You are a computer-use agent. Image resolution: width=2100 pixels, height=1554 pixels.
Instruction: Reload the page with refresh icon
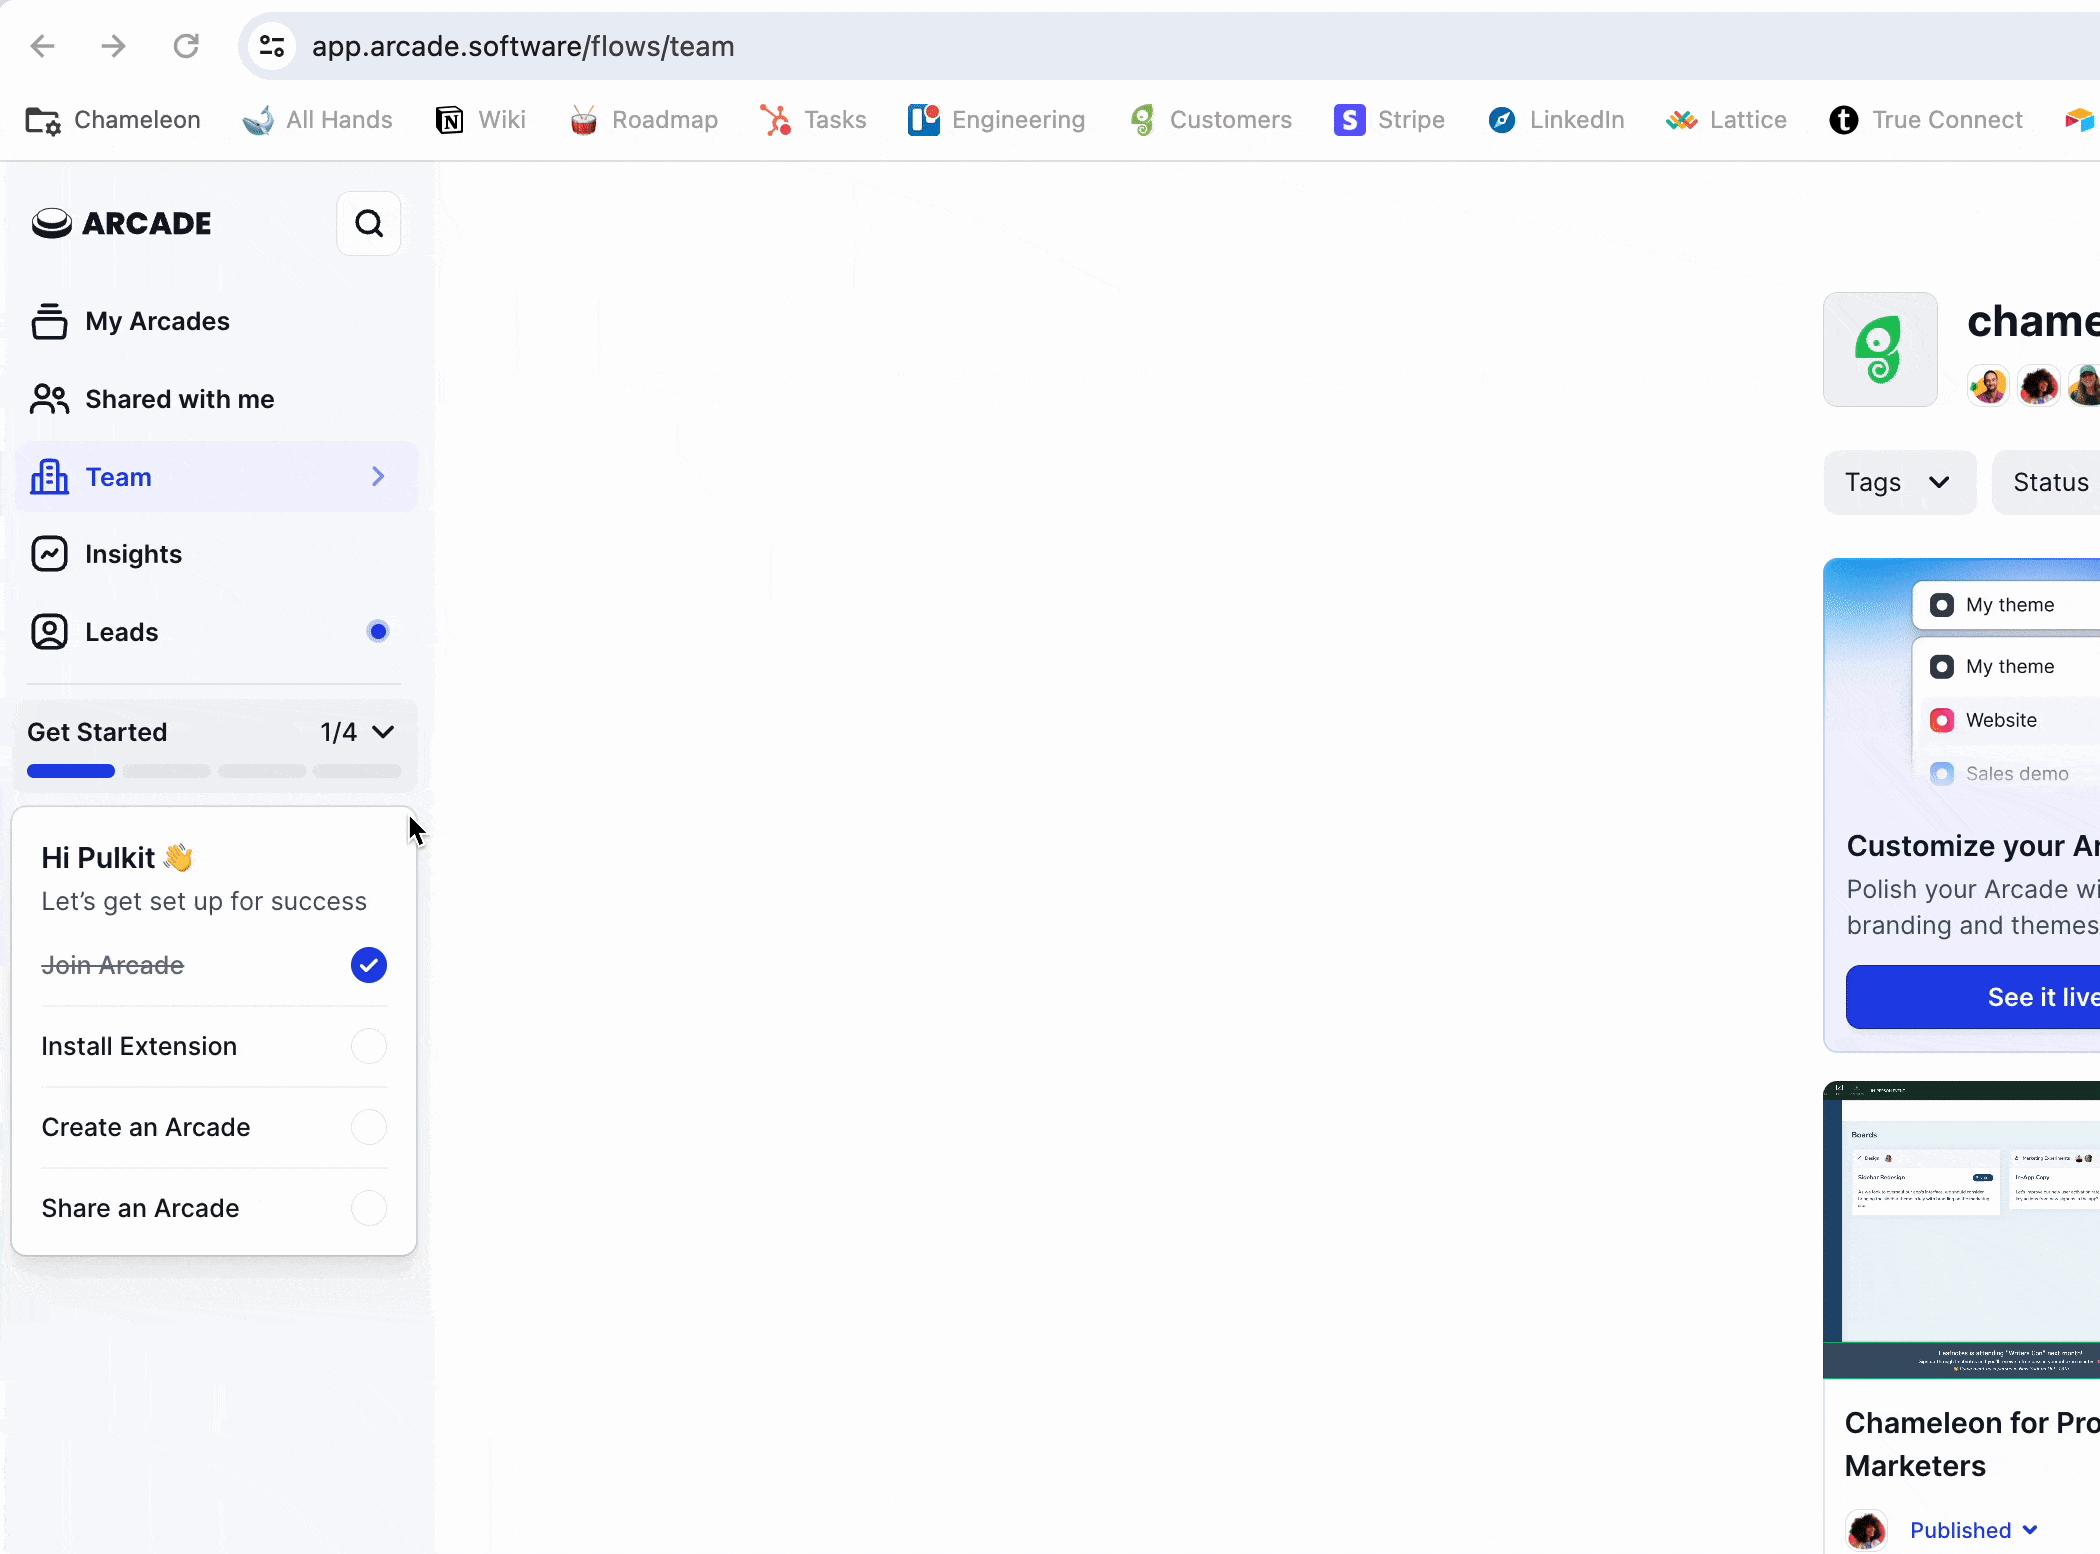pyautogui.click(x=187, y=46)
